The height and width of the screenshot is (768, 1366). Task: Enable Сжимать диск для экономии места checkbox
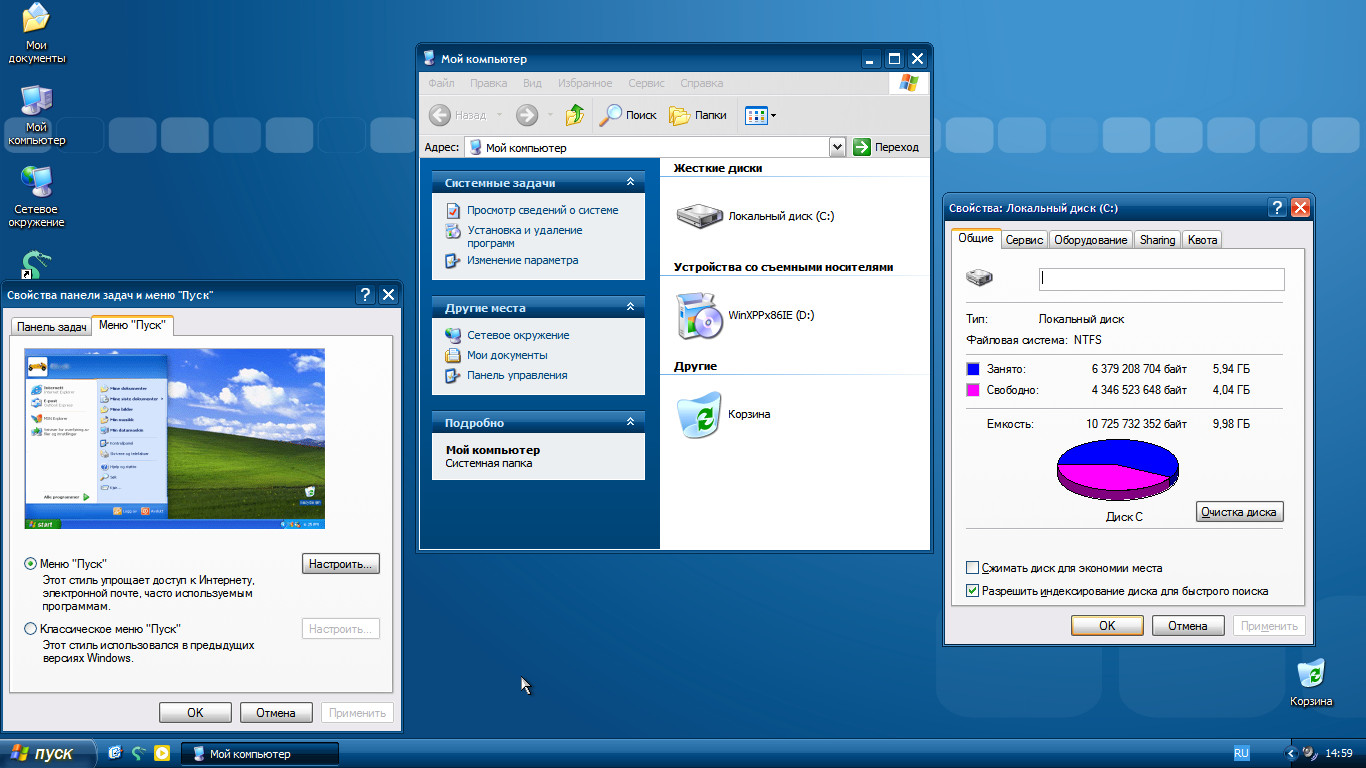[972, 568]
